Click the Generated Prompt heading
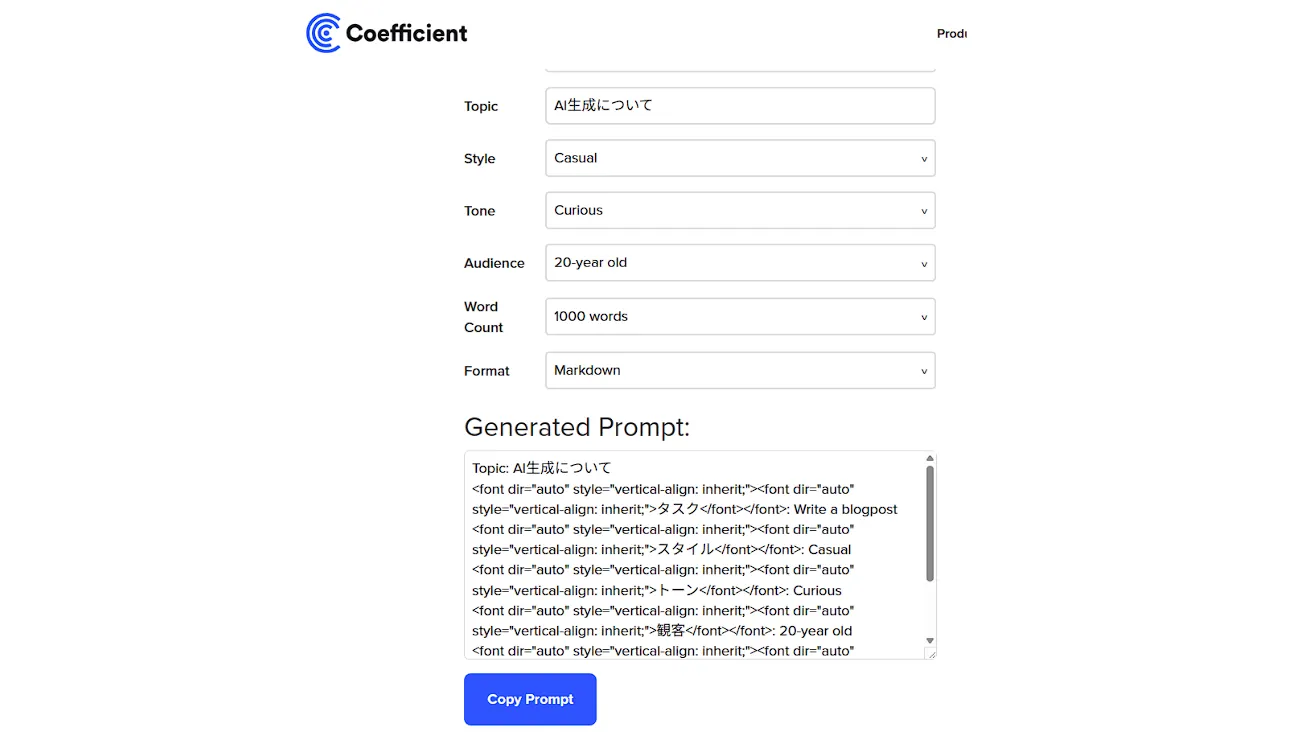Screen dimensions: 1291x732 pos(577,428)
